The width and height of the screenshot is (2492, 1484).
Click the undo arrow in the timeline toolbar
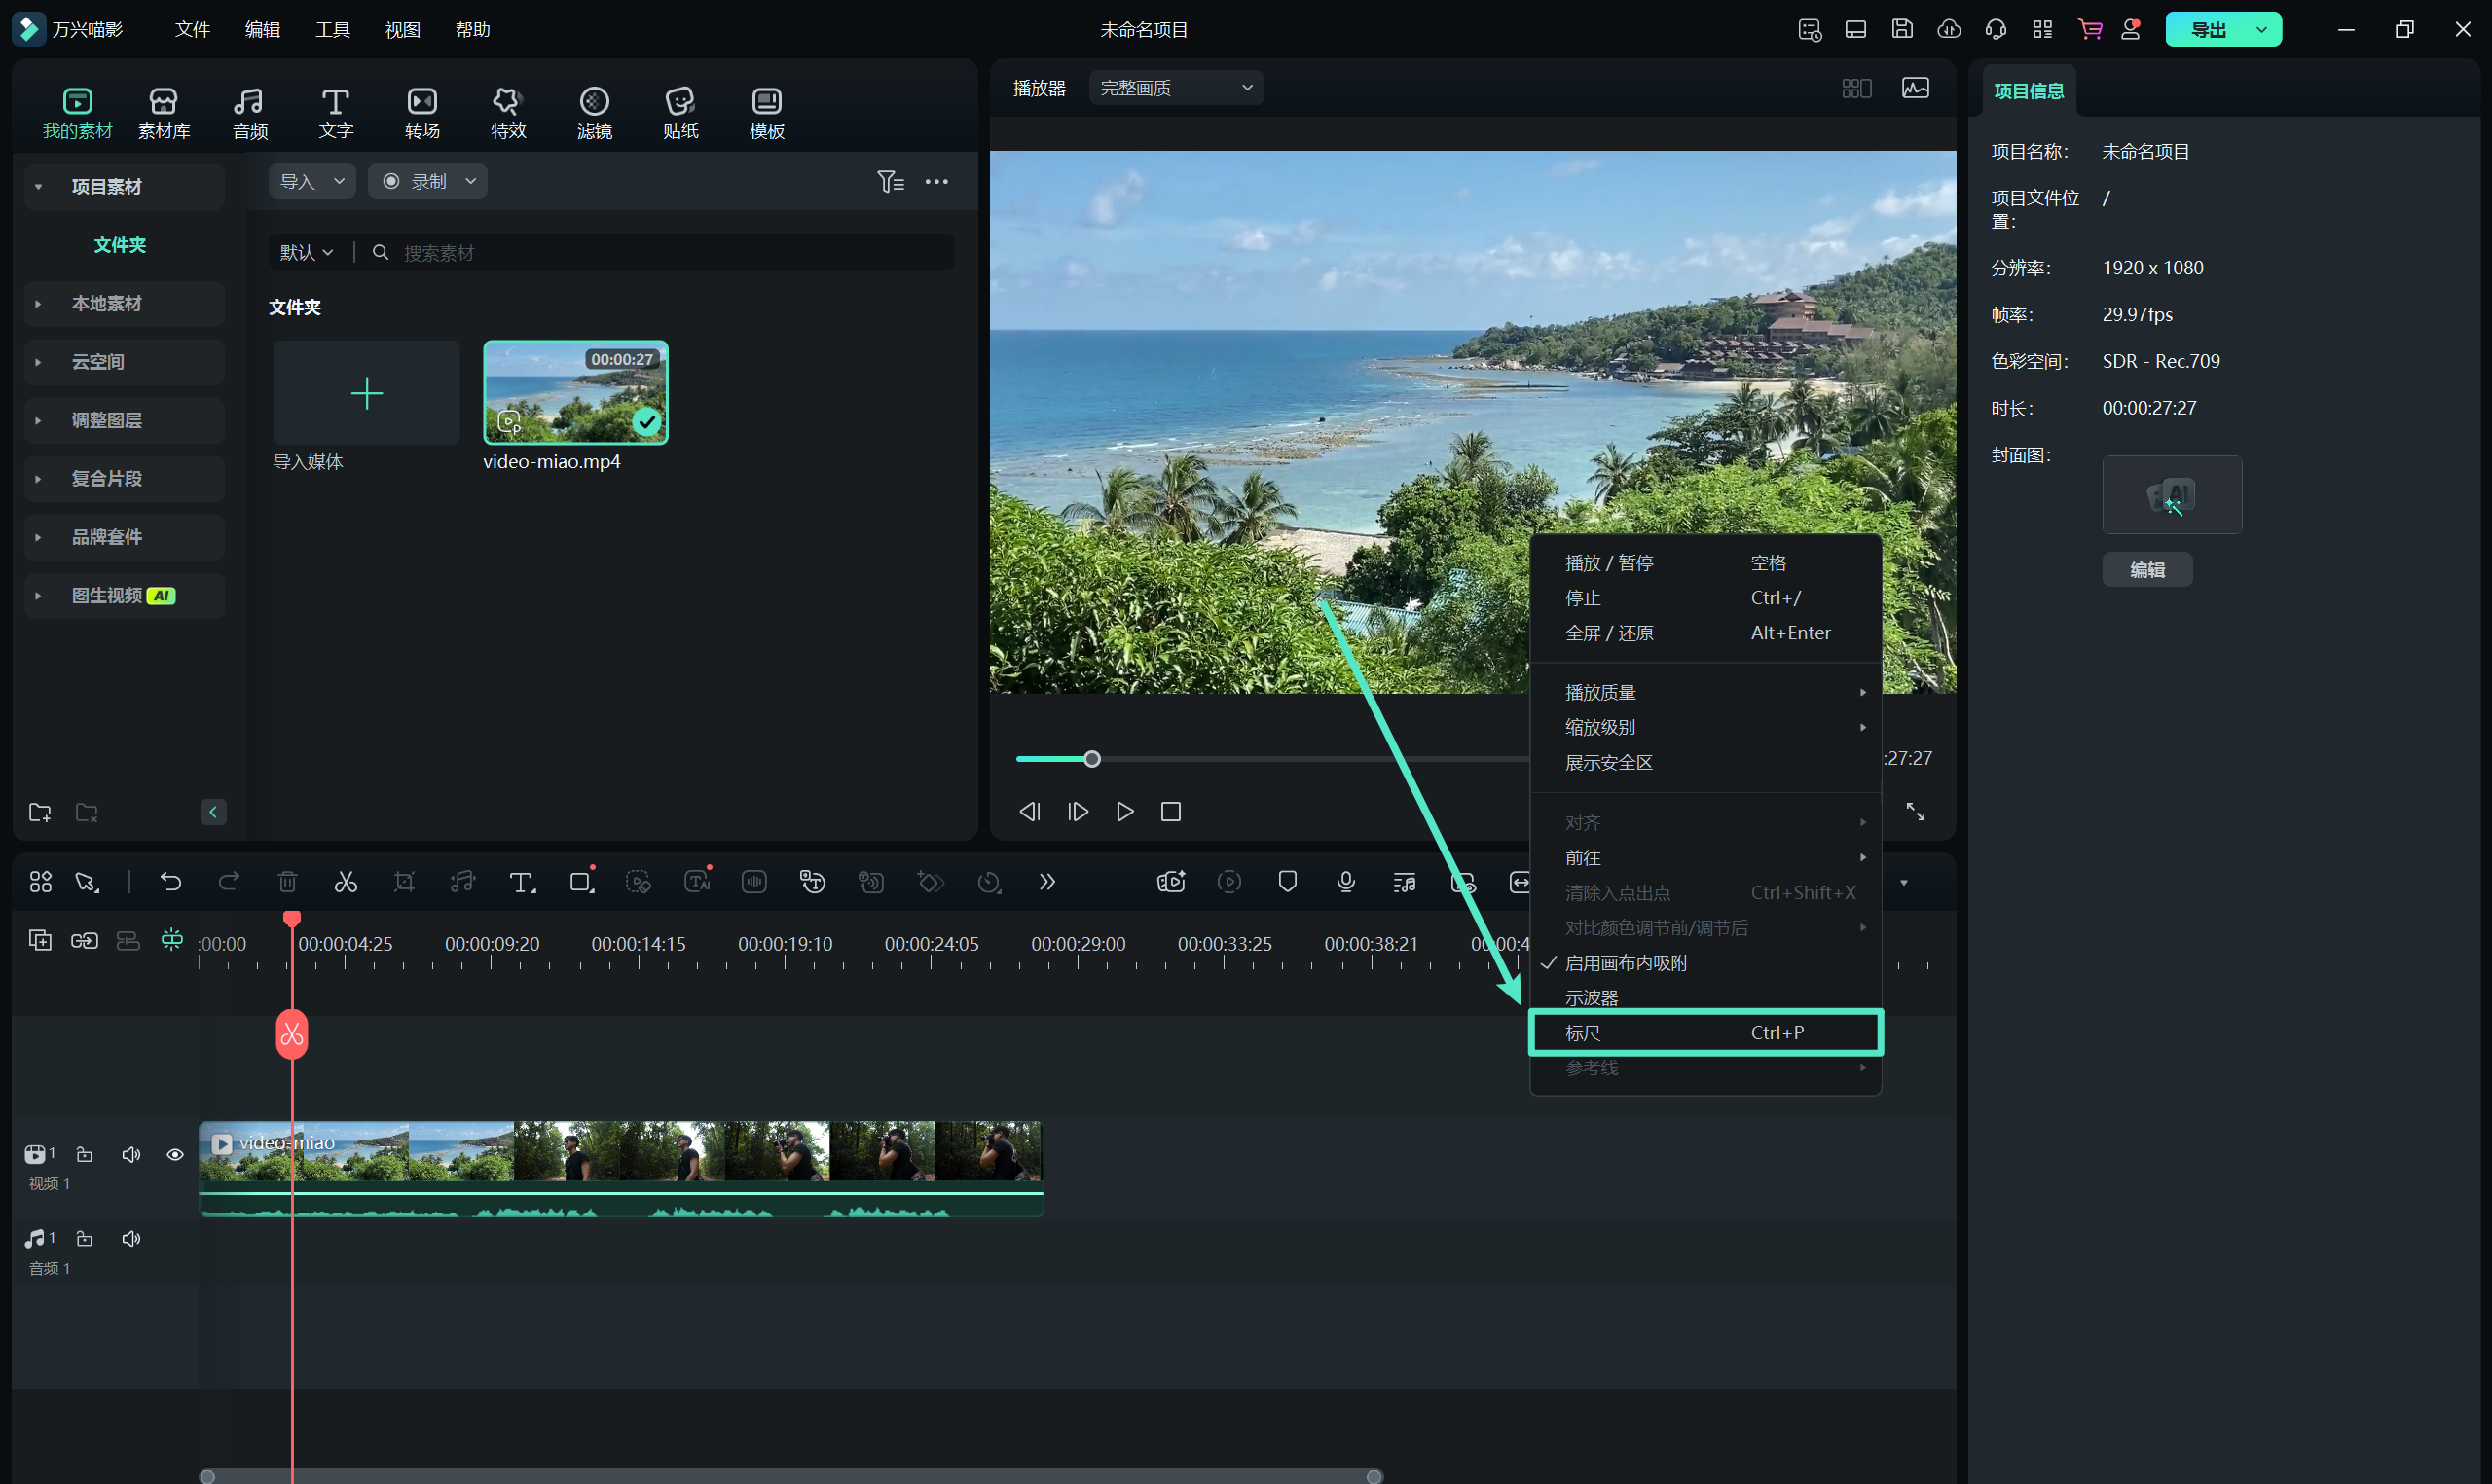(171, 882)
